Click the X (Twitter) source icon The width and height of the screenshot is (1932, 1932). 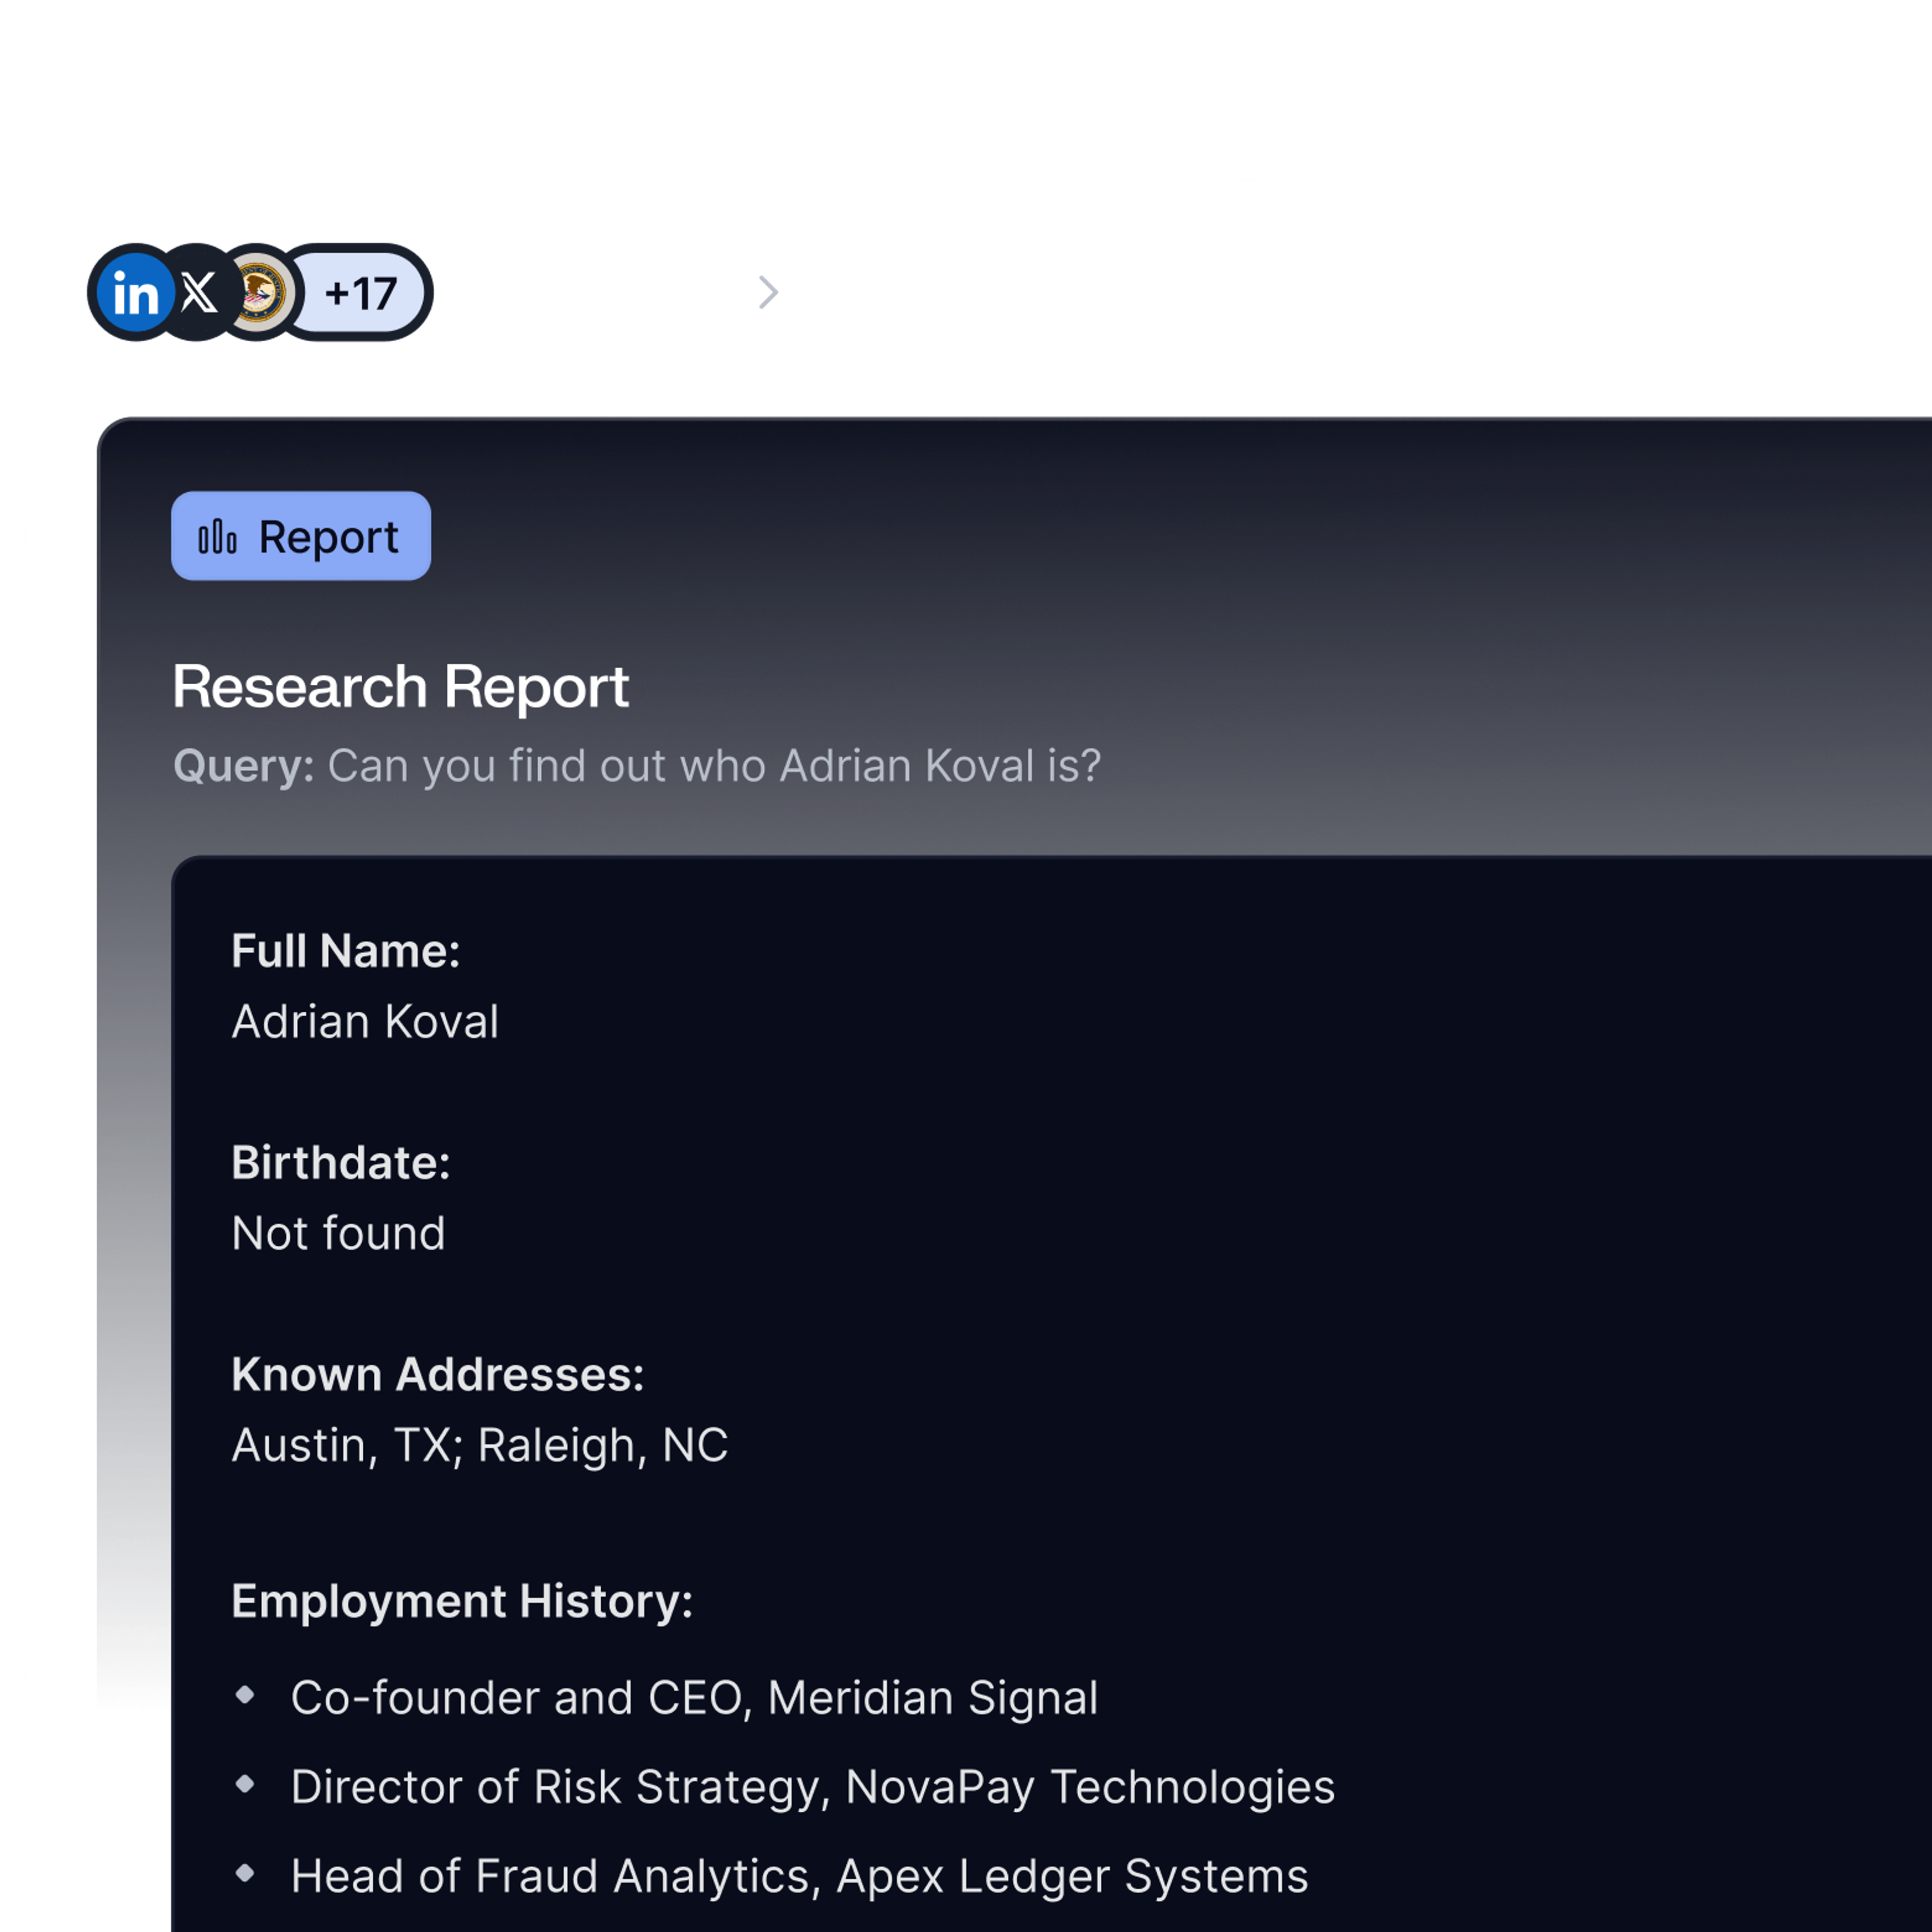199,293
